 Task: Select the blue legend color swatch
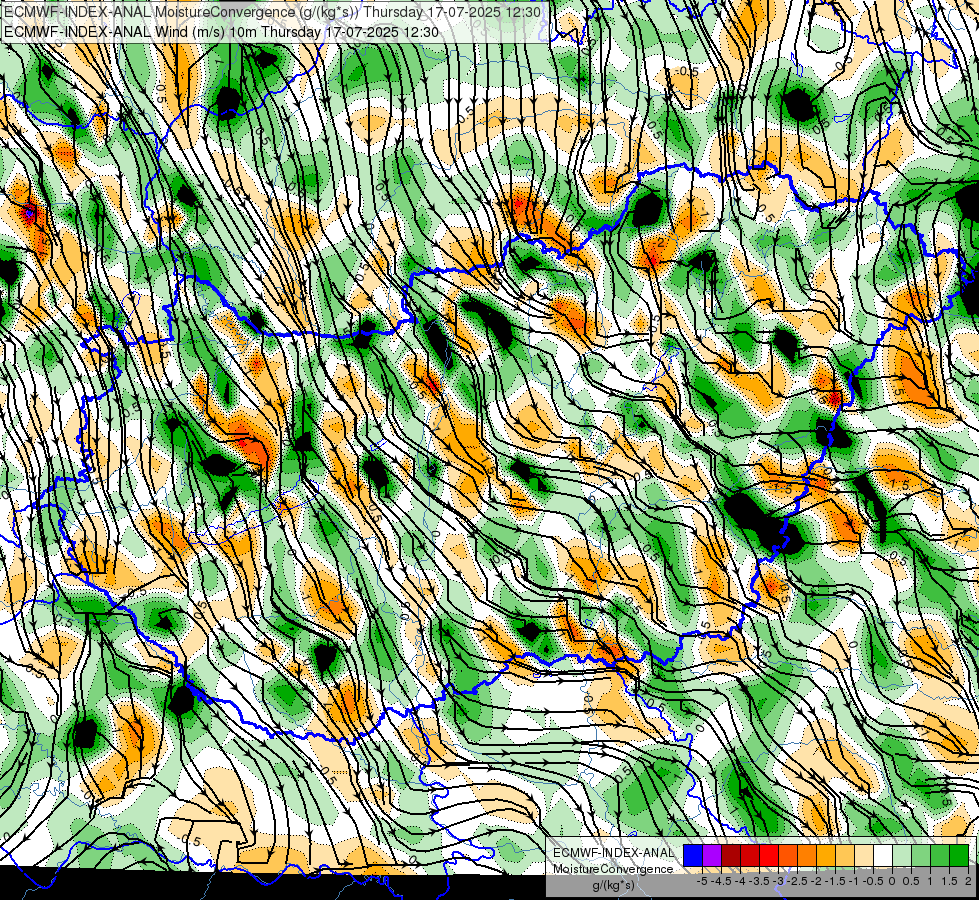693,855
